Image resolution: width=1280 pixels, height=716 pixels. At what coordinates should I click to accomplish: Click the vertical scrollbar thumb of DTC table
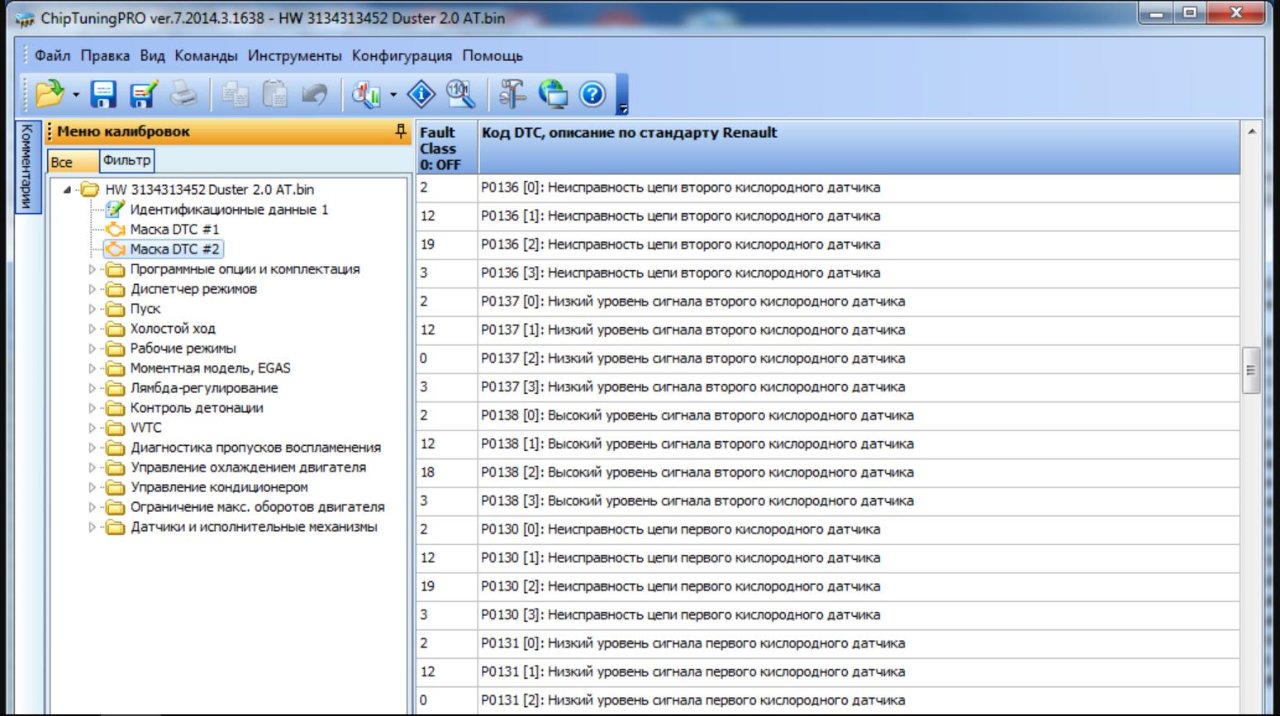click(1250, 370)
